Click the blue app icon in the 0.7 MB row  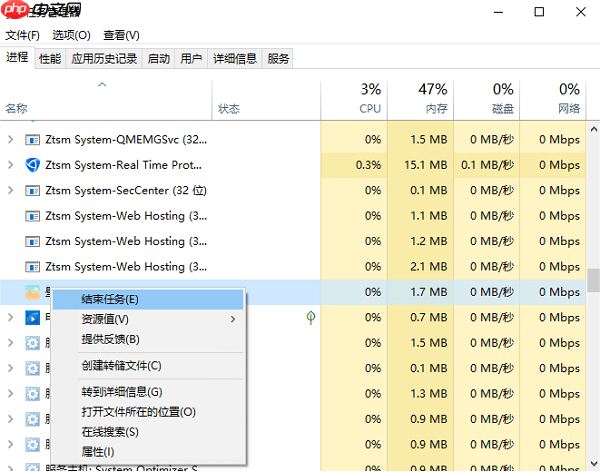[x=33, y=318]
